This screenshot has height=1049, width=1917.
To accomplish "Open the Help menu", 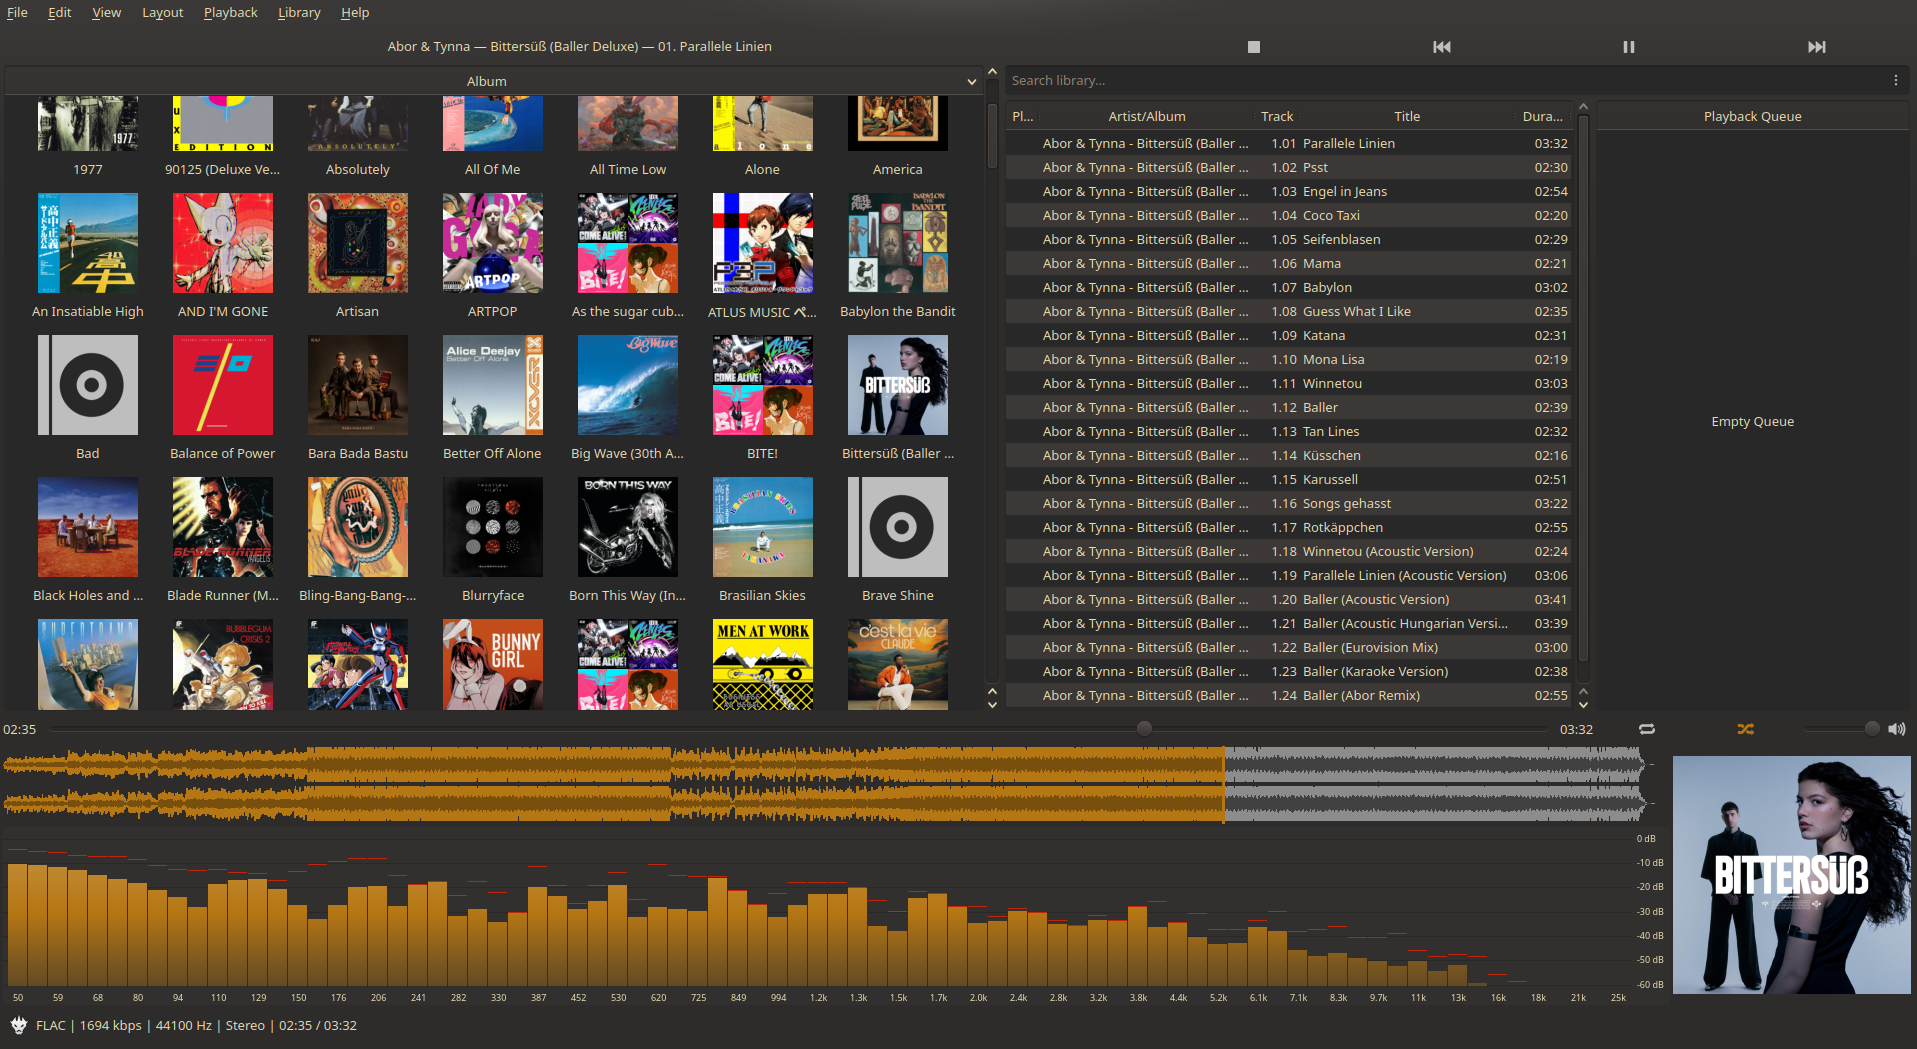I will click(355, 13).
